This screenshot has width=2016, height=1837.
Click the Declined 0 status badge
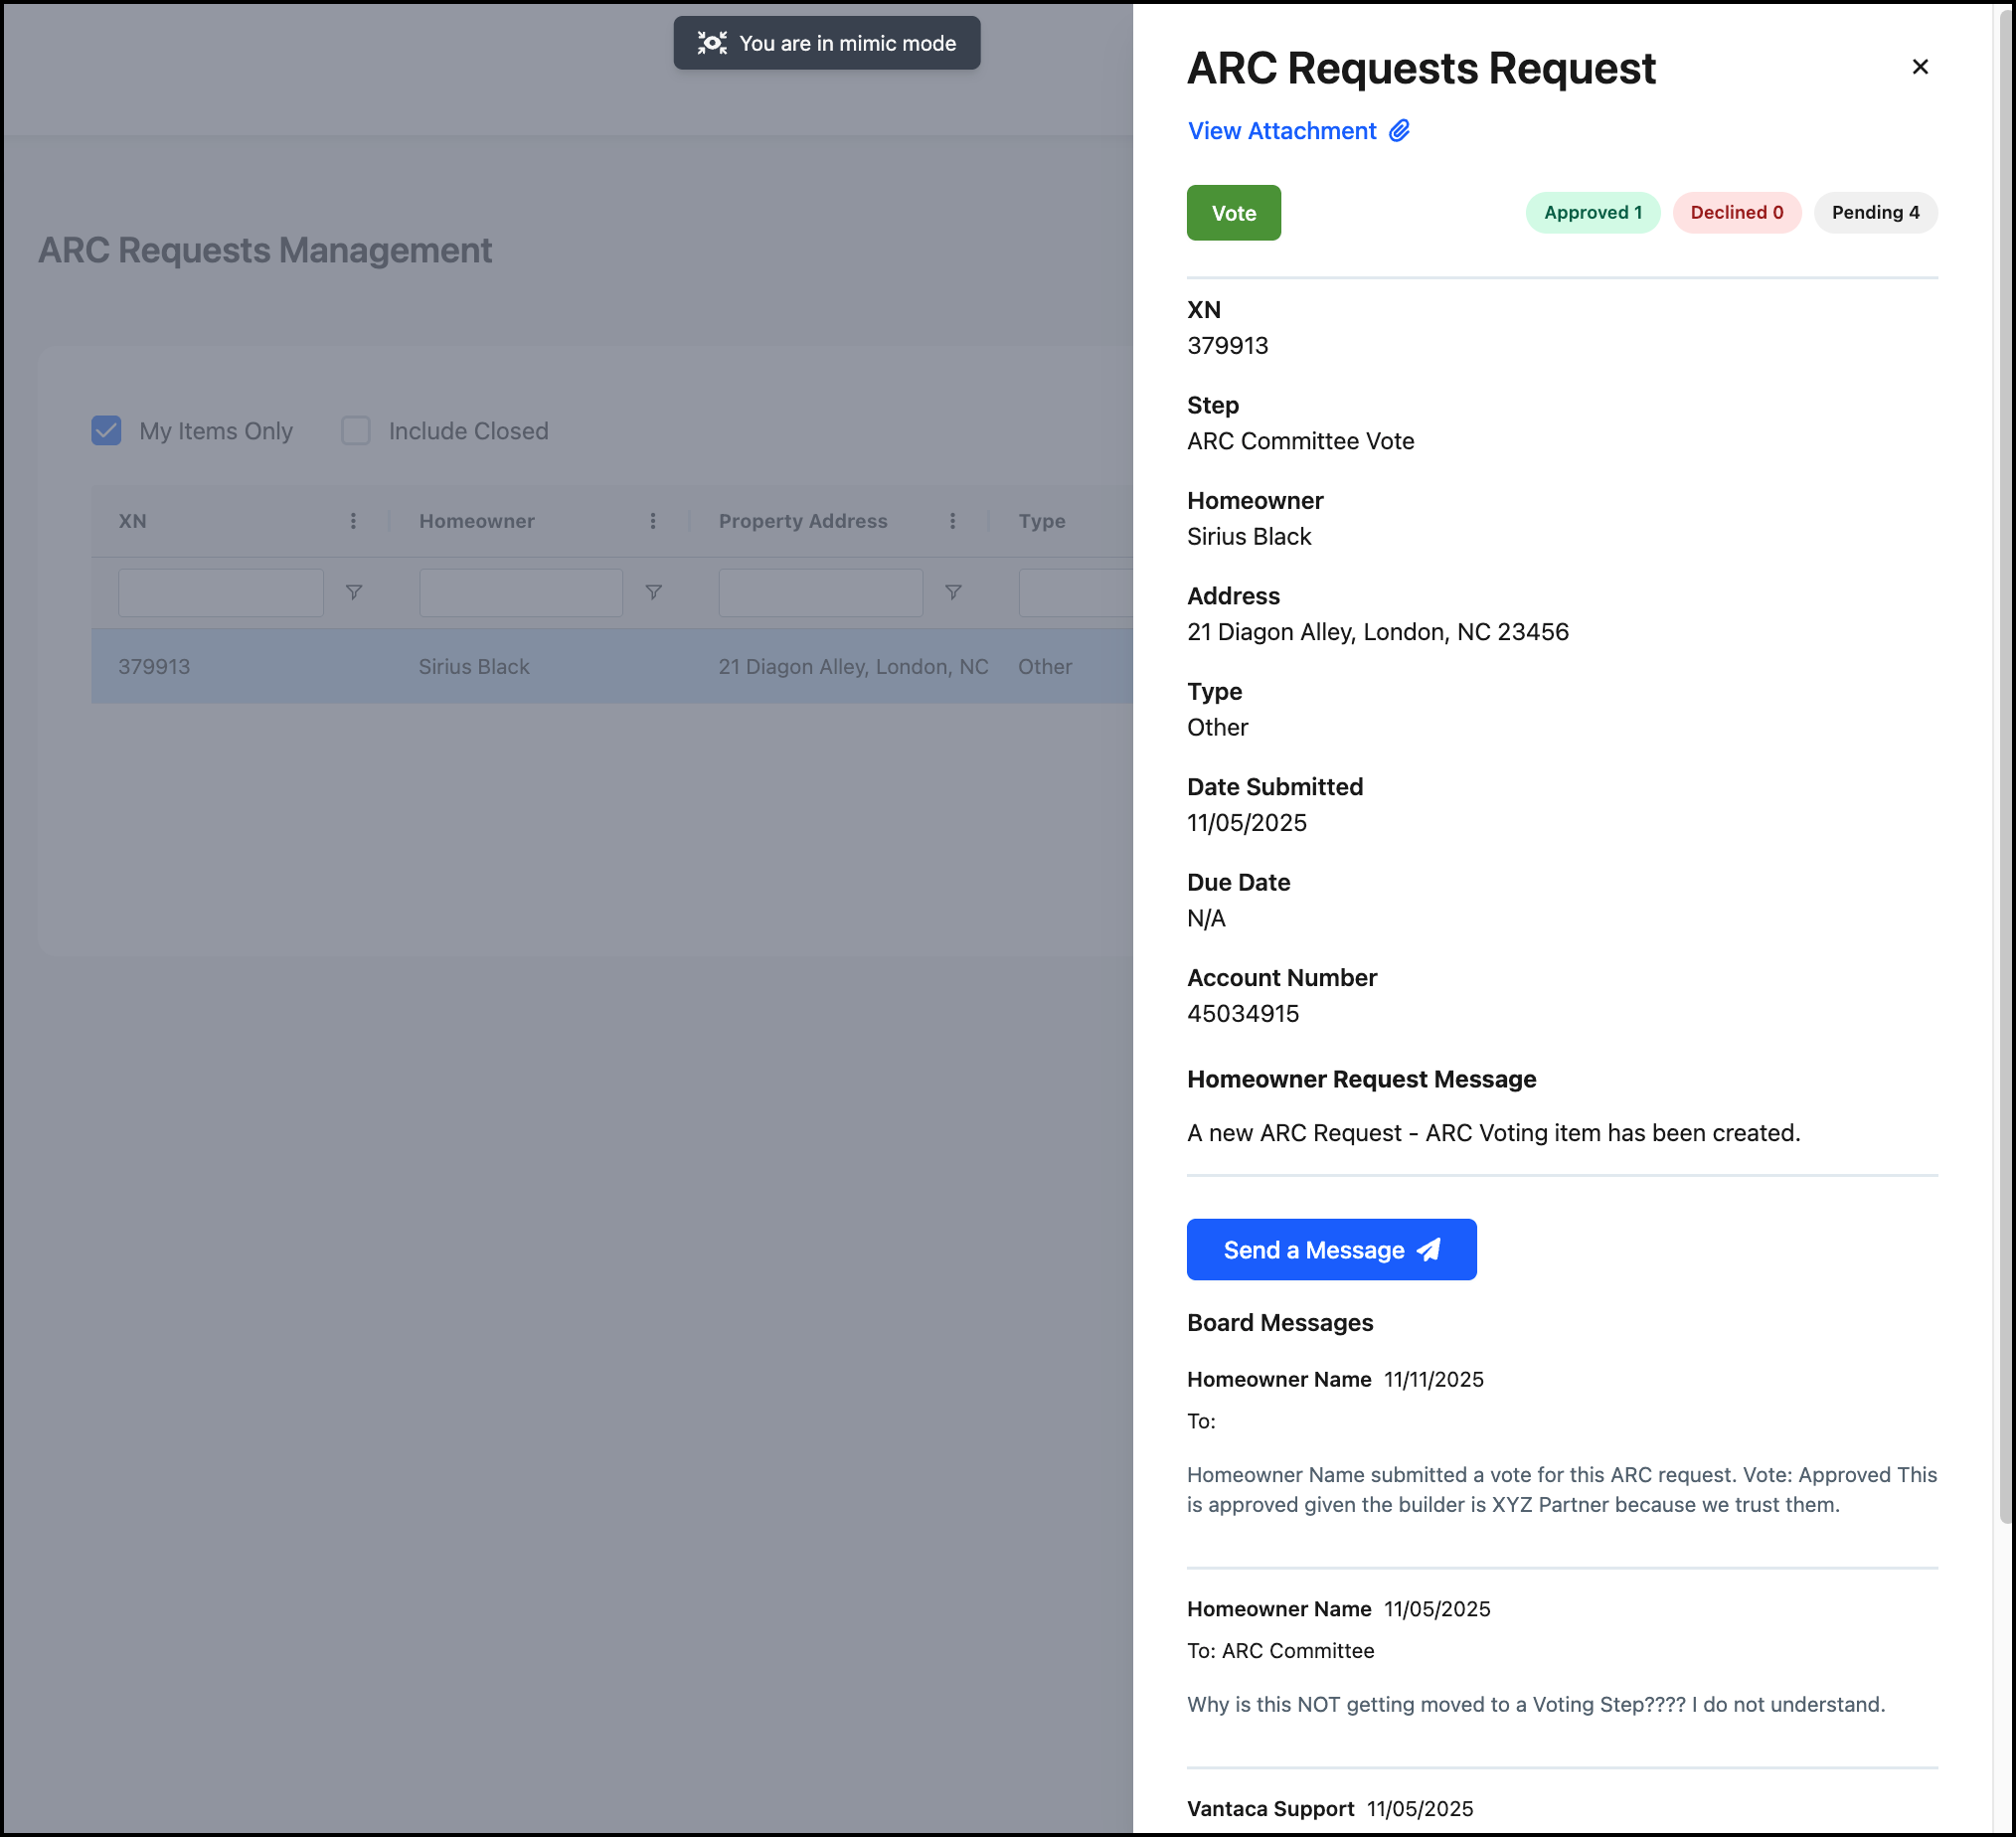[1736, 213]
